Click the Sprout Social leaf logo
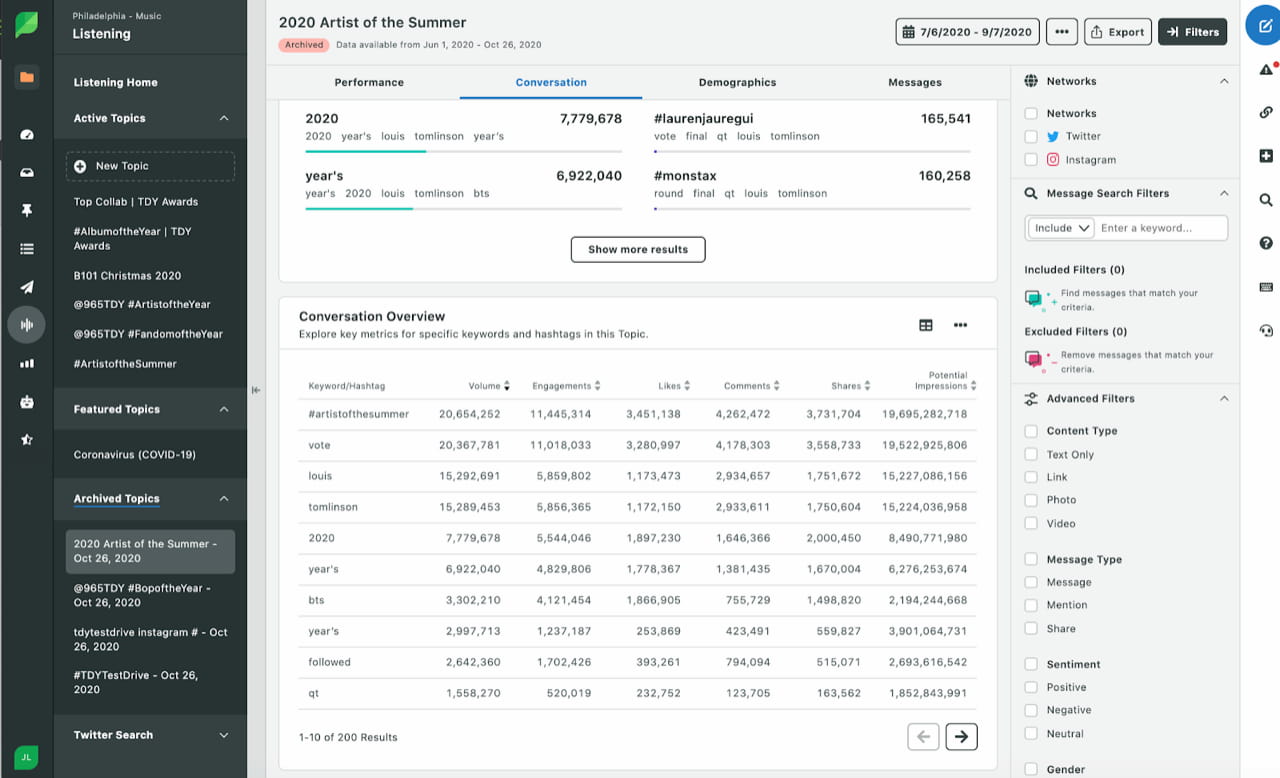Image resolution: width=1280 pixels, height=778 pixels. [25, 22]
